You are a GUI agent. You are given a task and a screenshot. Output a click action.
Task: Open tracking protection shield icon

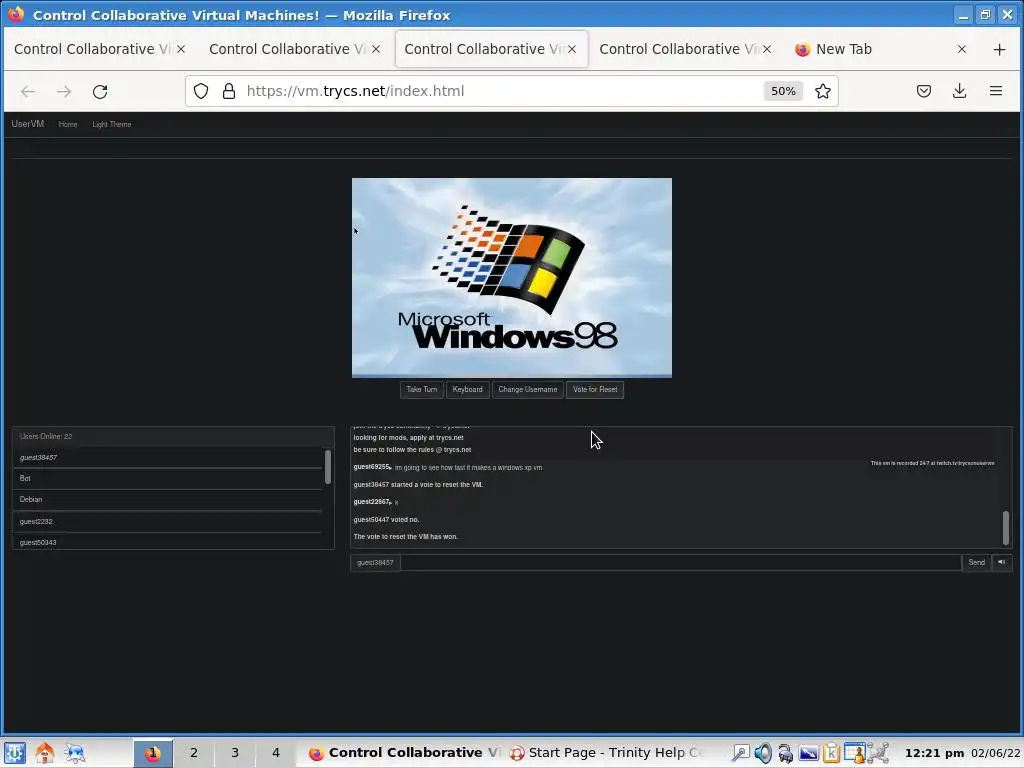201,91
